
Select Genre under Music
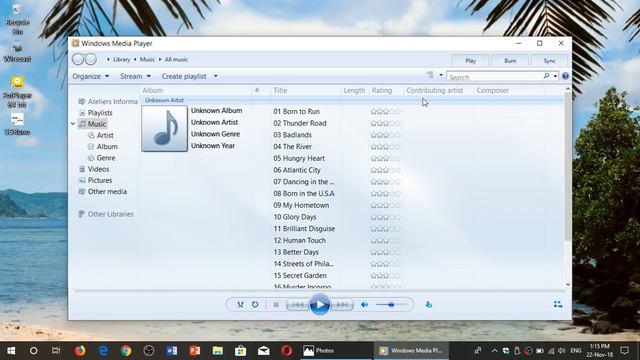pyautogui.click(x=106, y=158)
